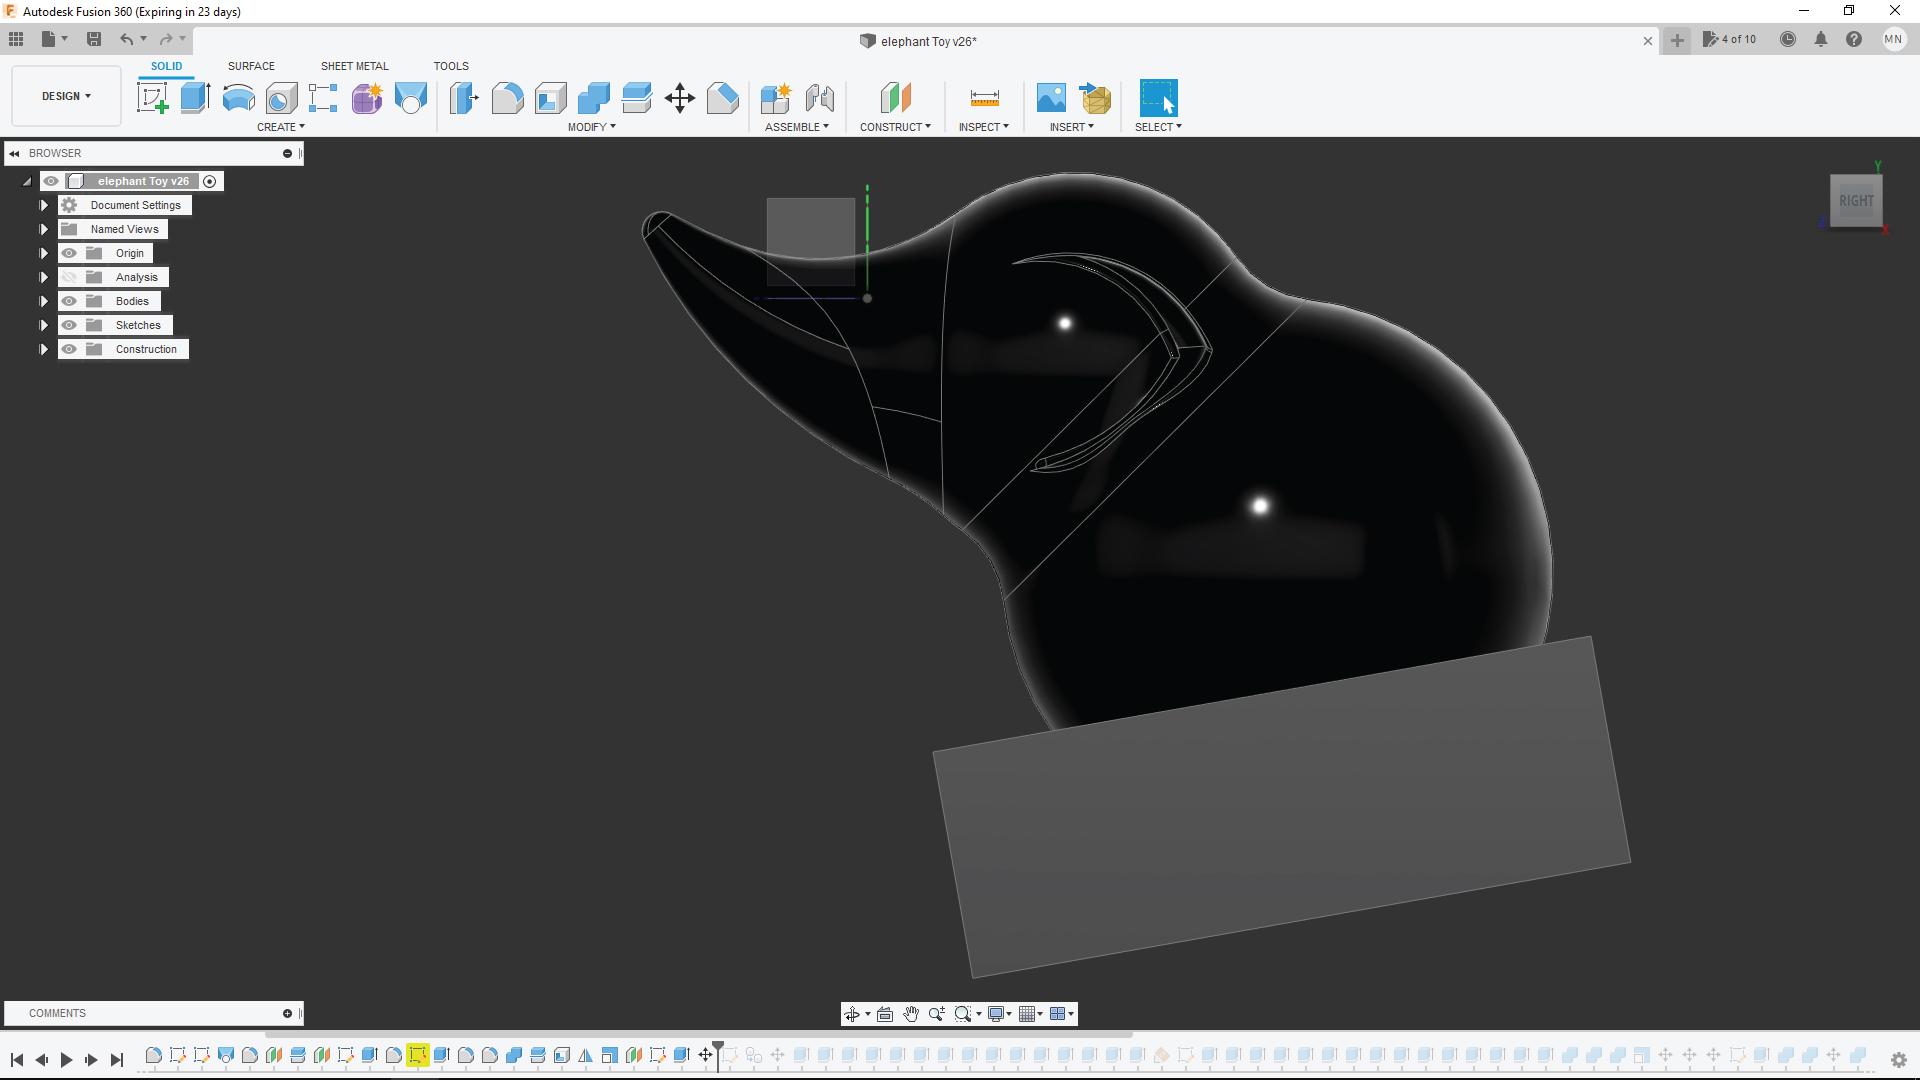Select the Create Sketch tool

[x=153, y=98]
